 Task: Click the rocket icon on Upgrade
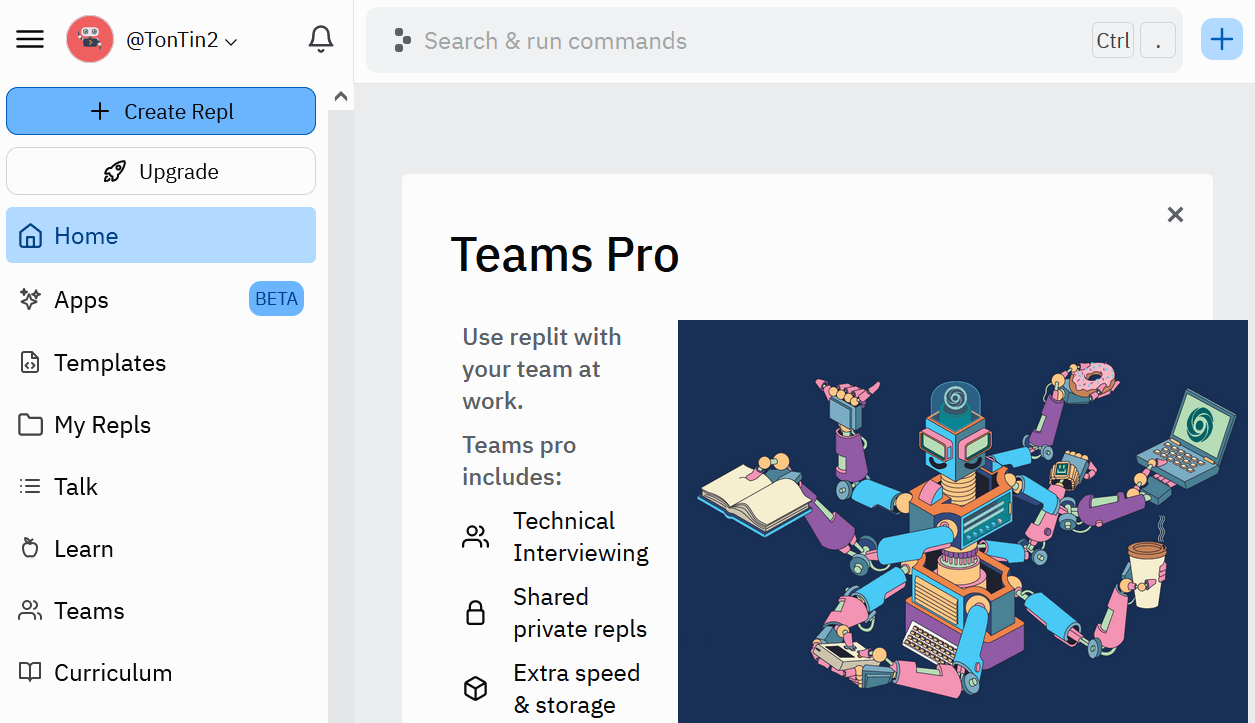115,172
